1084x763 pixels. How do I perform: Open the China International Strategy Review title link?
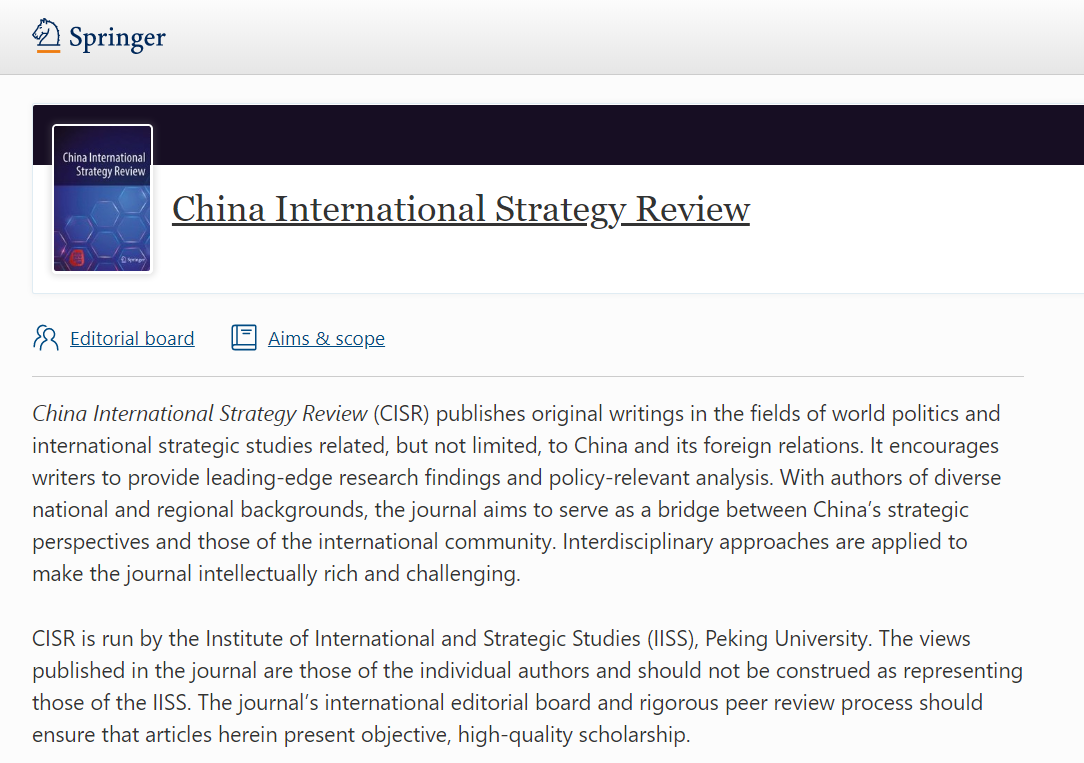(460, 209)
